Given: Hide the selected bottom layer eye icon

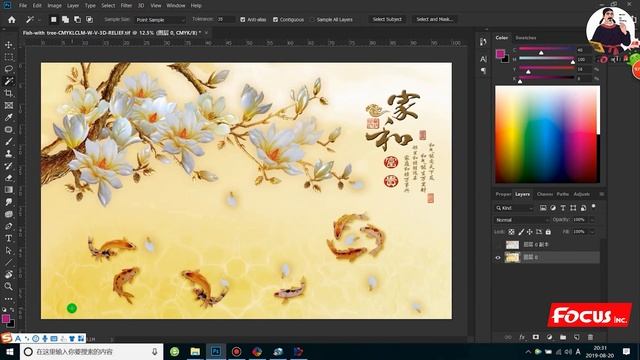Looking at the screenshot, I should pos(498,258).
